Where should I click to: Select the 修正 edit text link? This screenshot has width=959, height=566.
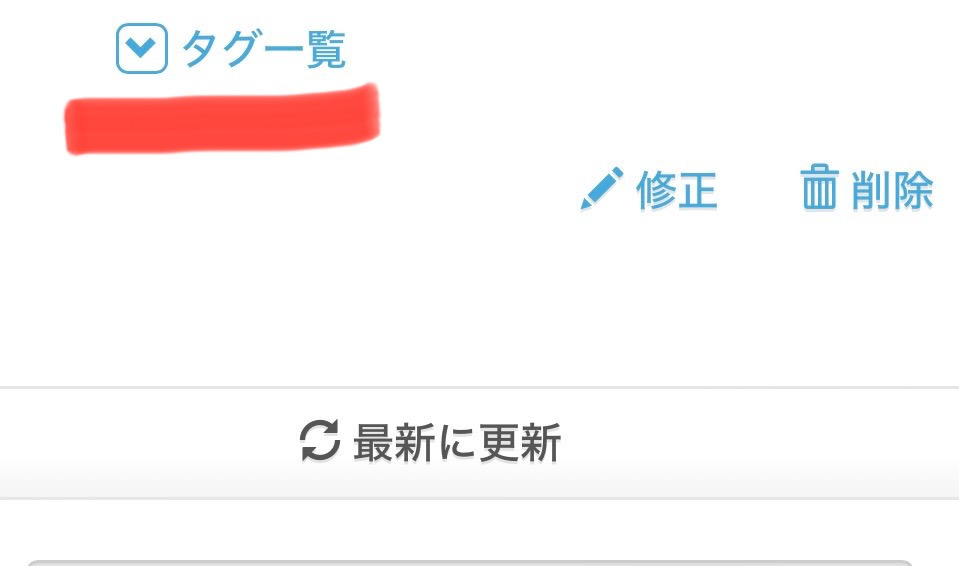(676, 190)
